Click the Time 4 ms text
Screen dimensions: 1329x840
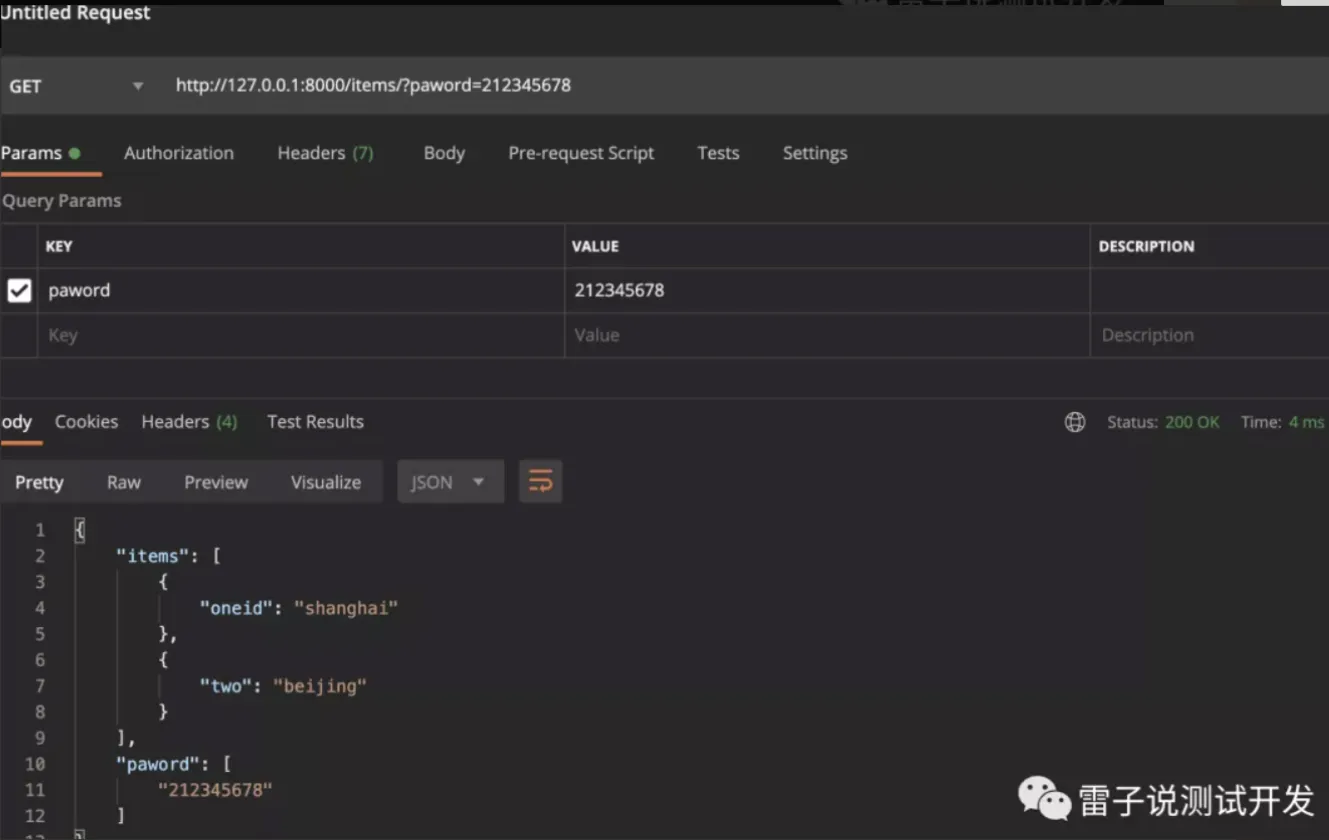(1282, 422)
